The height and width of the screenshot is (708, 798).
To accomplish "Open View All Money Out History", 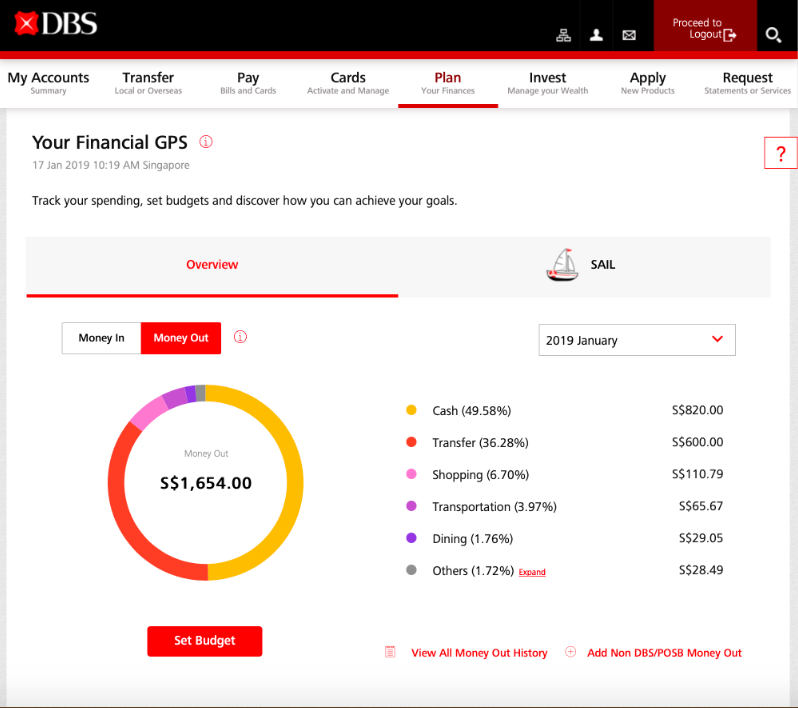I will (x=479, y=653).
